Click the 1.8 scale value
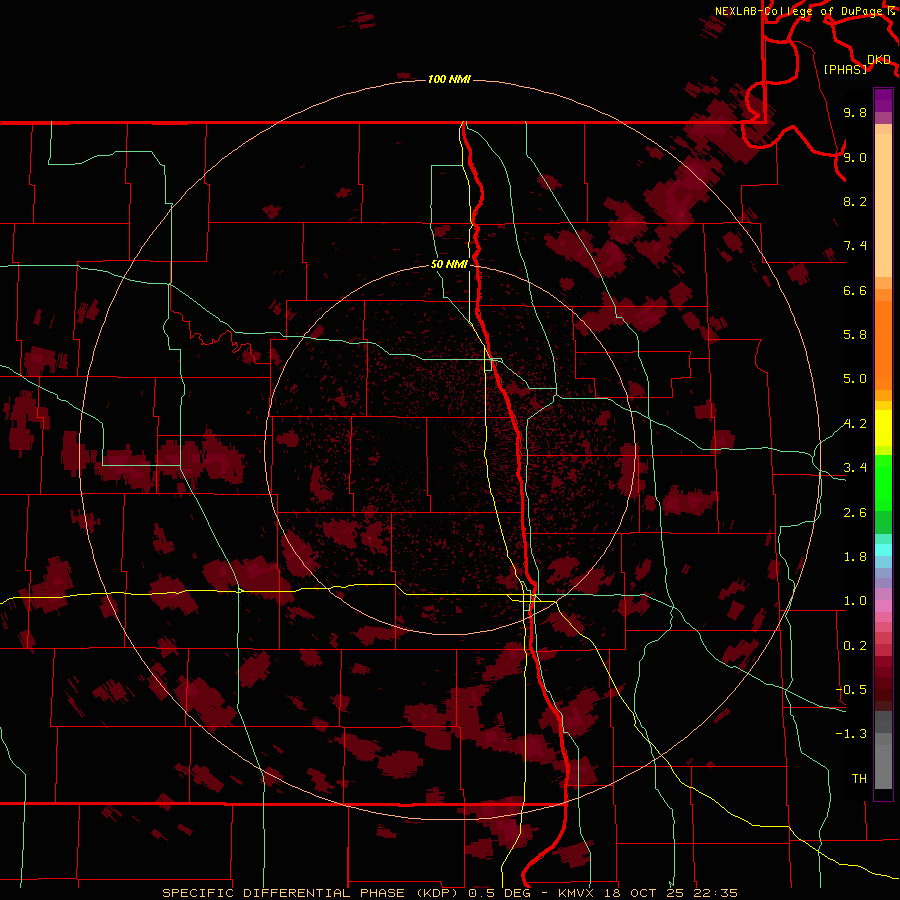900x900 pixels. [855, 557]
